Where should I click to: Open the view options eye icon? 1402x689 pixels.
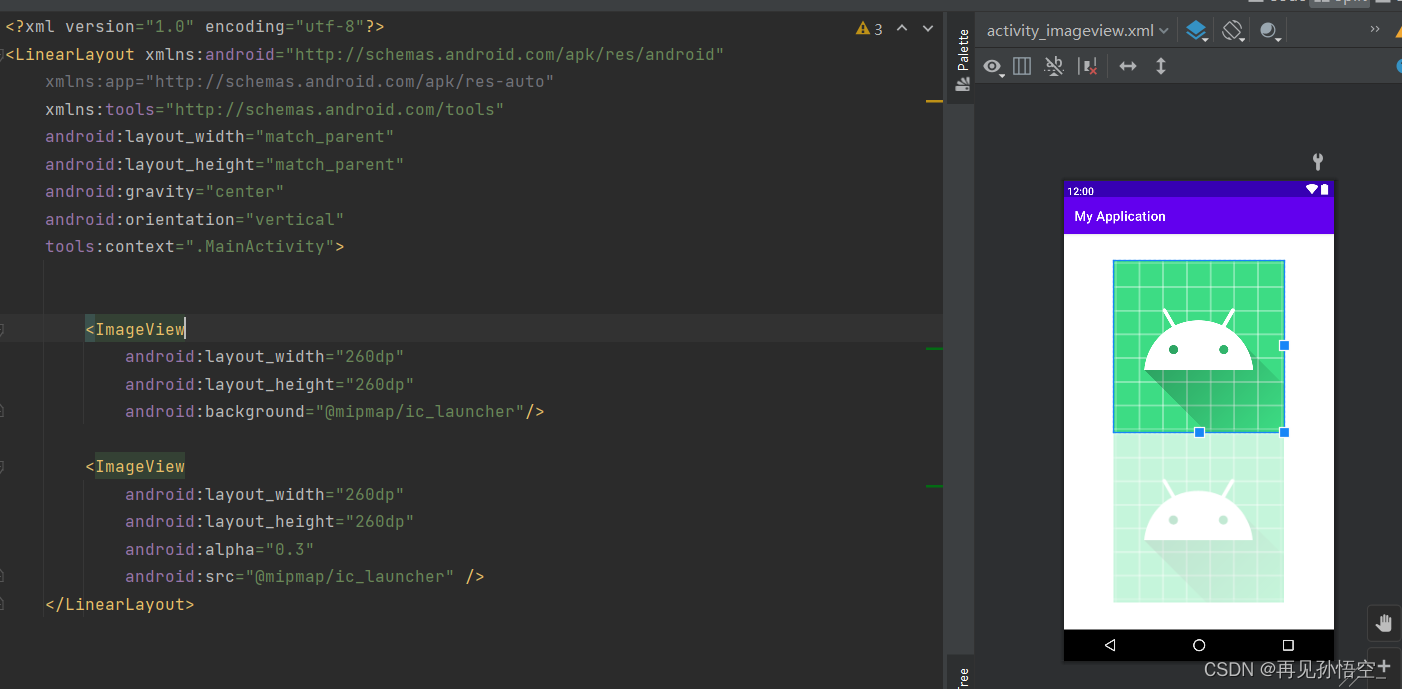[991, 66]
